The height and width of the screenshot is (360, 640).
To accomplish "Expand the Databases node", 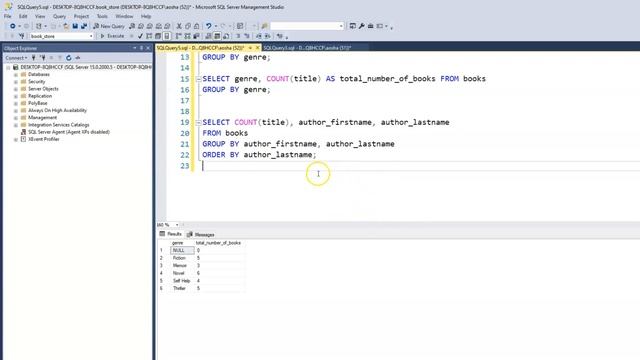I will (x=16, y=74).
